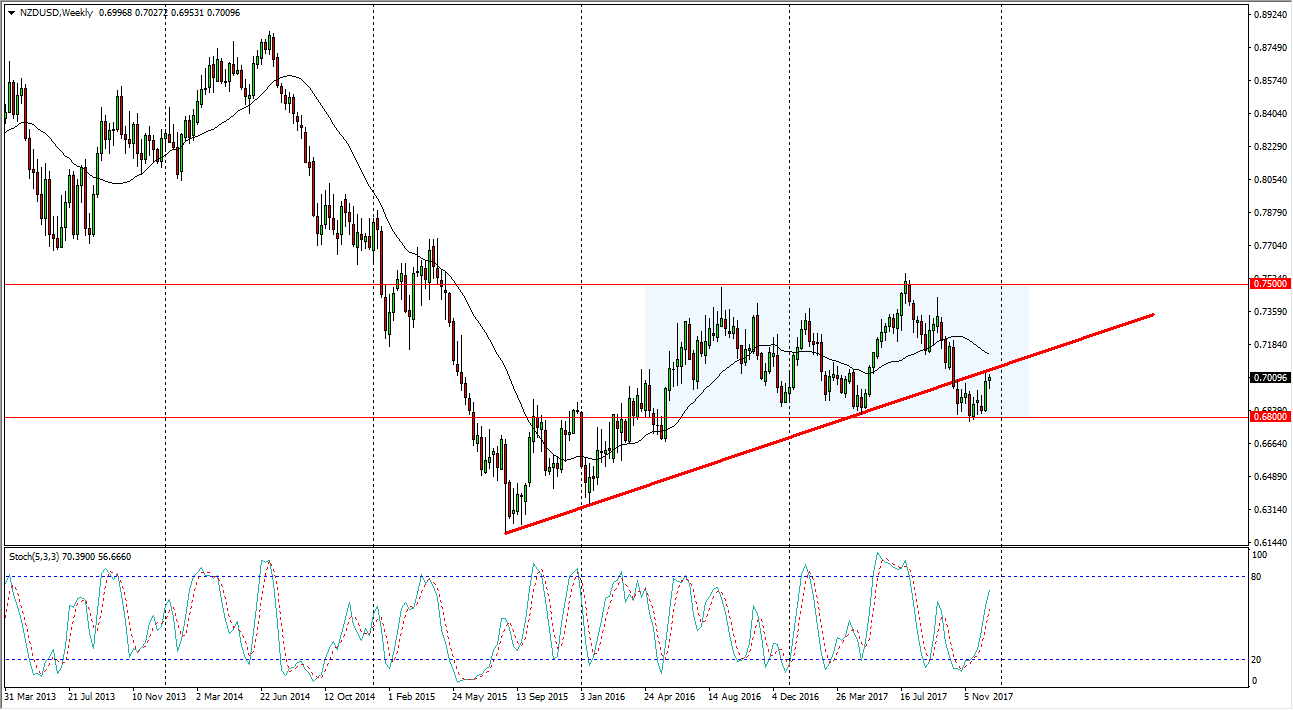The height and width of the screenshot is (710, 1293).
Task: Click the 0.89240 price axis label
Action: click(x=1267, y=15)
